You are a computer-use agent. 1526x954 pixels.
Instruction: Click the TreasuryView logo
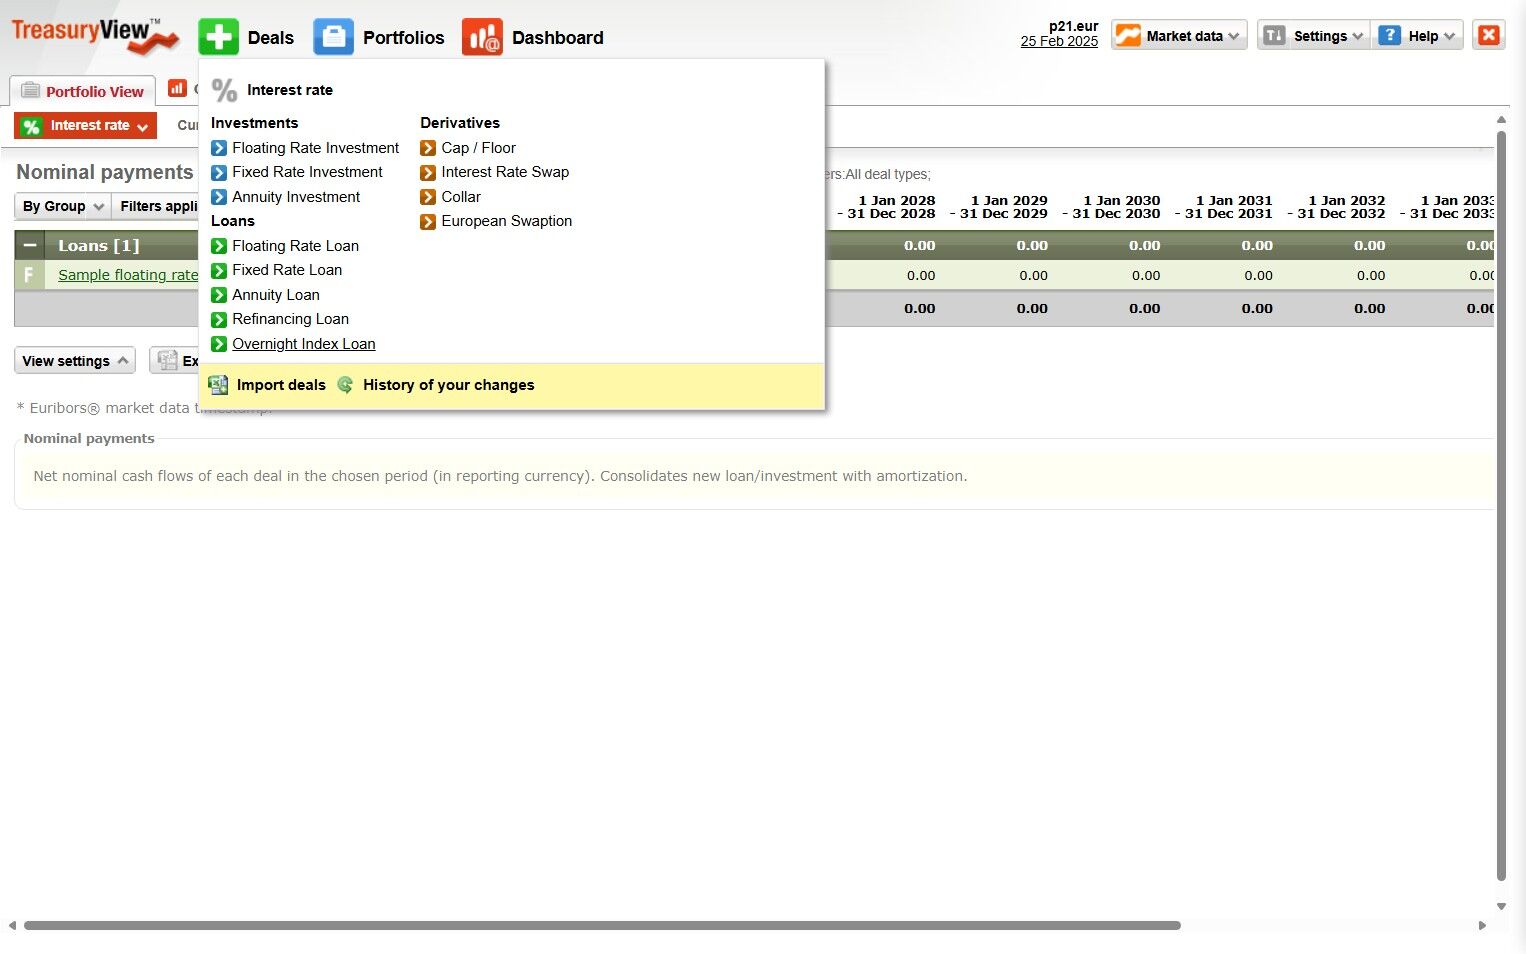click(95, 35)
